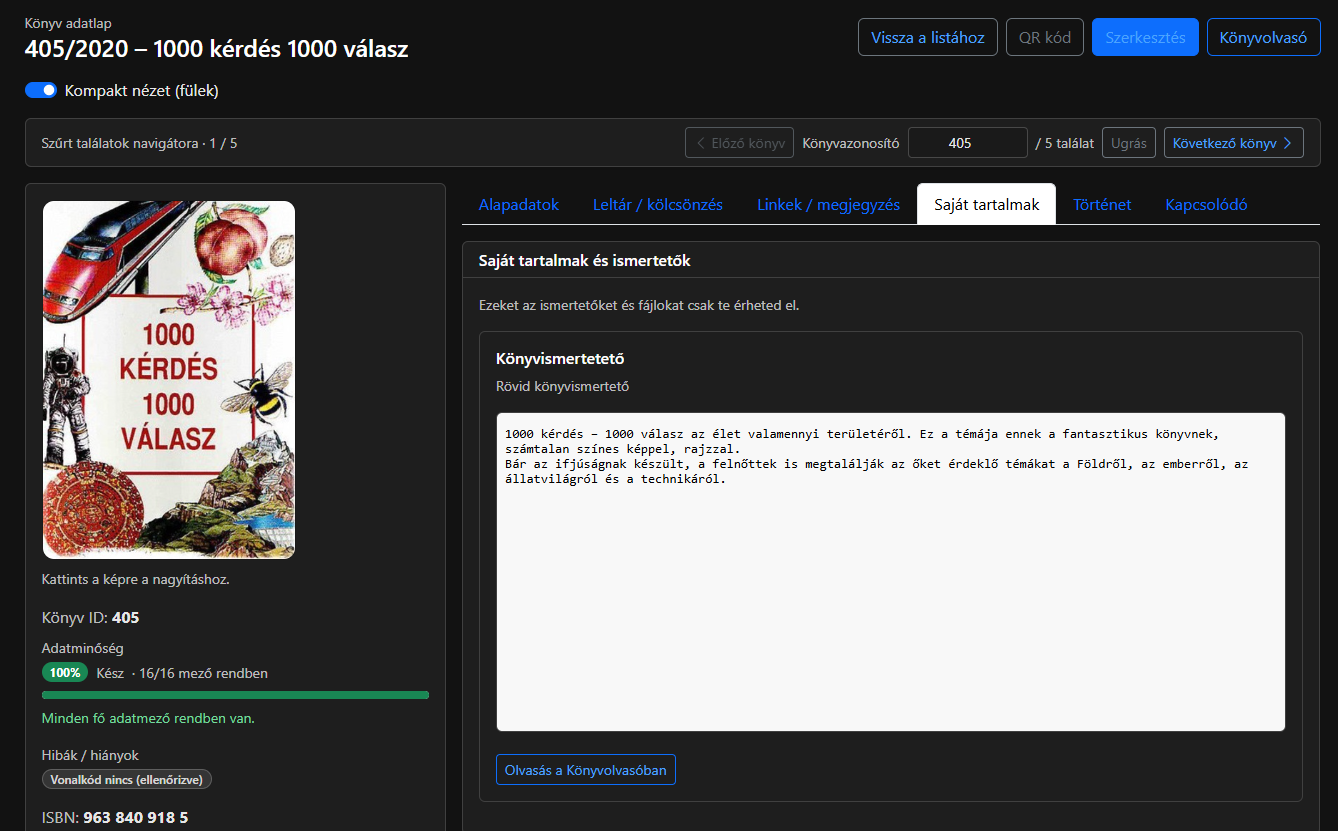This screenshot has height=831, width=1338.
Task: Click the Kattints a képre a nagyításhoz hint
Action: (x=136, y=579)
